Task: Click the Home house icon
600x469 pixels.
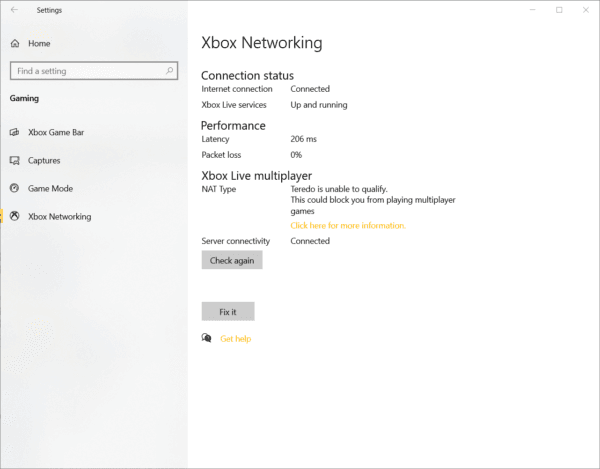Action: tap(15, 44)
